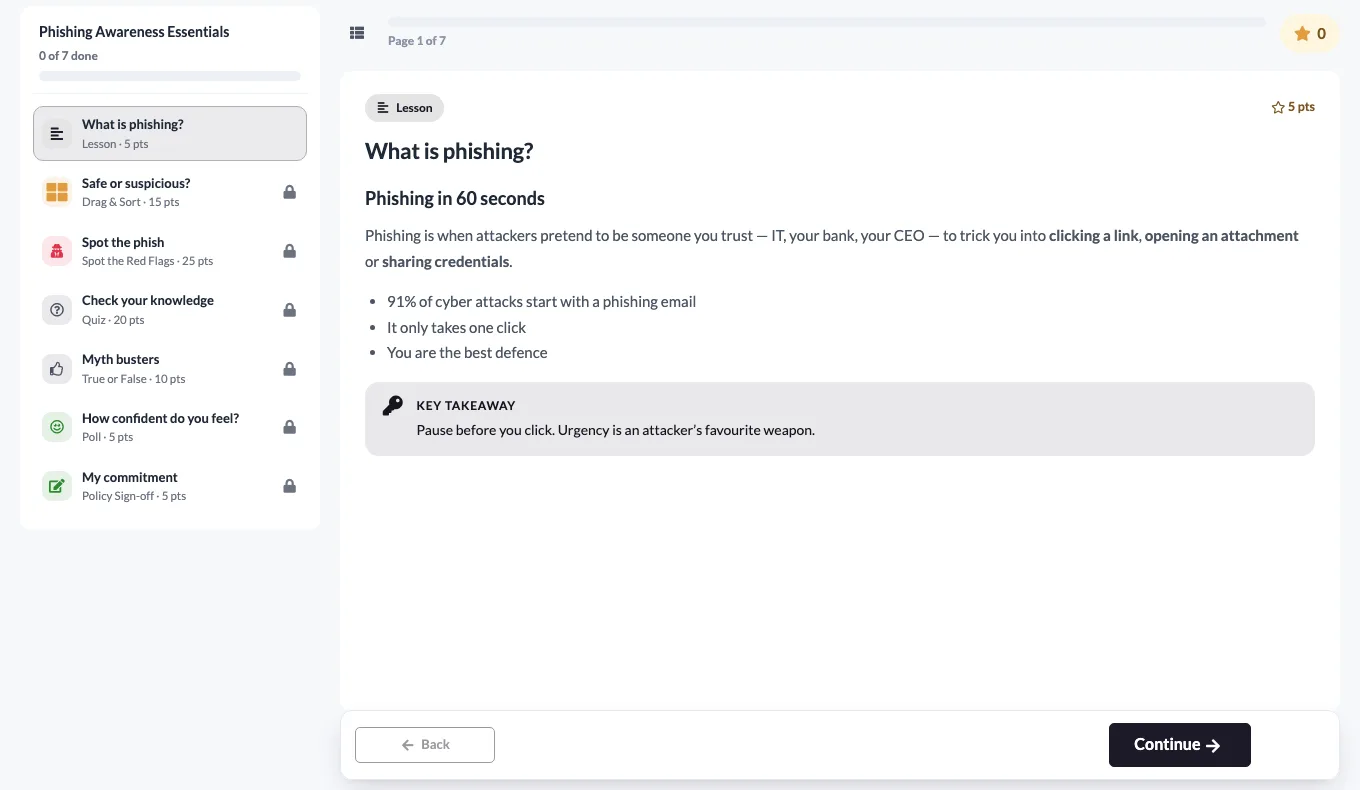Click You are the best defence bullet

tap(467, 352)
